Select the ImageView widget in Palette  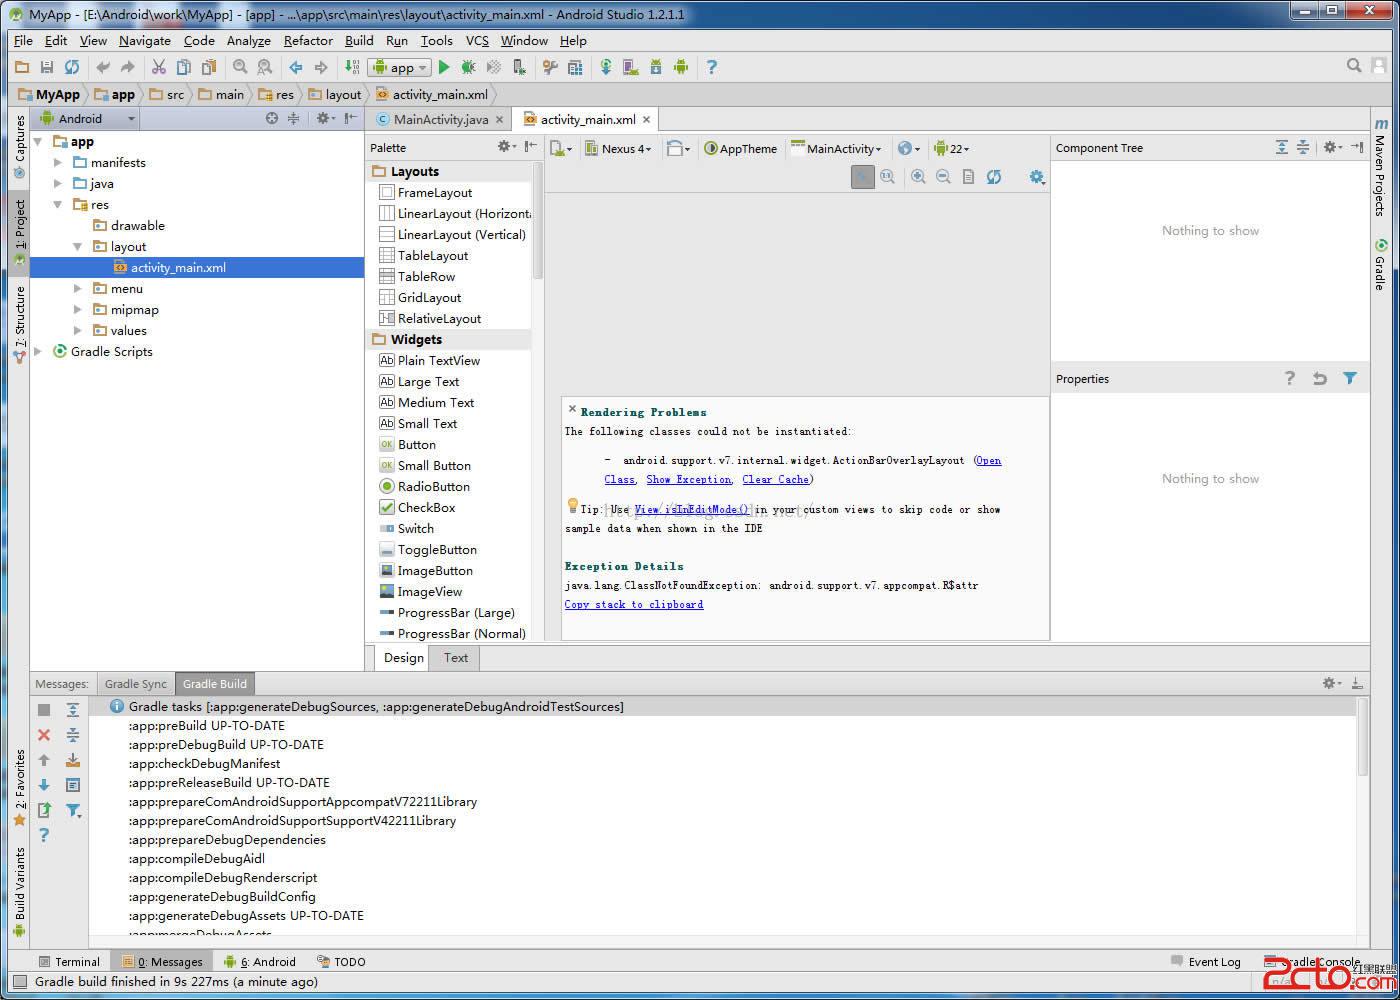point(429,591)
